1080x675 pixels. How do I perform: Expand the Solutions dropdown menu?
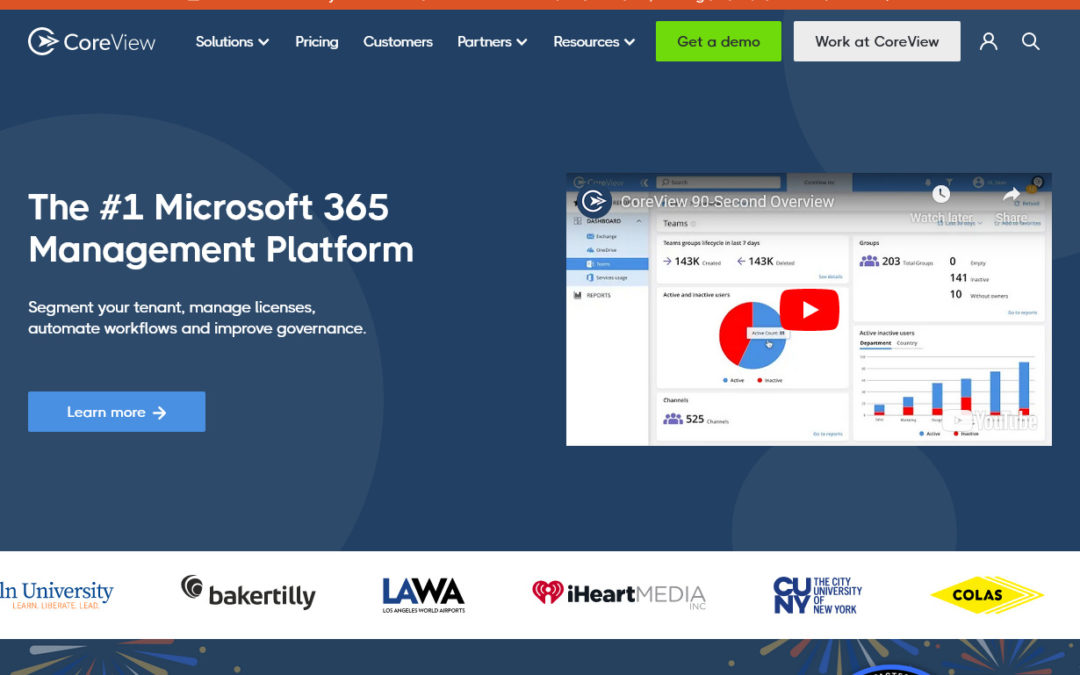[x=232, y=41]
